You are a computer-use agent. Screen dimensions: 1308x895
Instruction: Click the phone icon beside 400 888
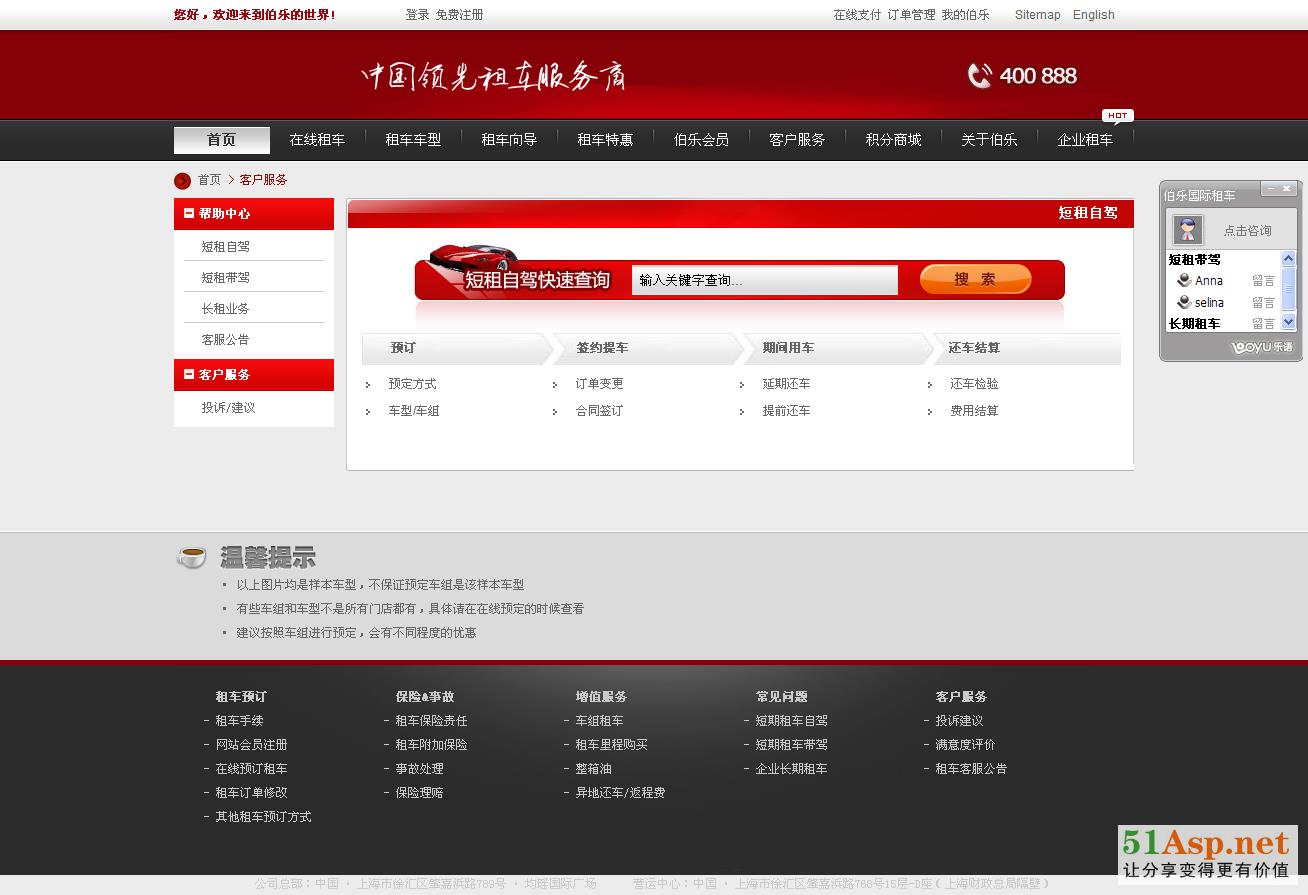pyautogui.click(x=979, y=76)
